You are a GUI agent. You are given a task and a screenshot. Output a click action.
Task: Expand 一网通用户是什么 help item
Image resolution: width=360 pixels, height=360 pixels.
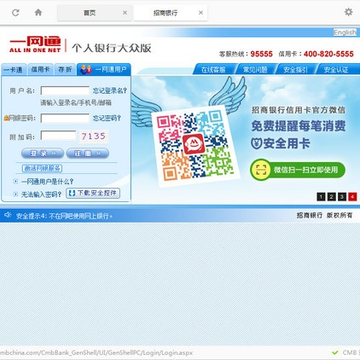47,182
